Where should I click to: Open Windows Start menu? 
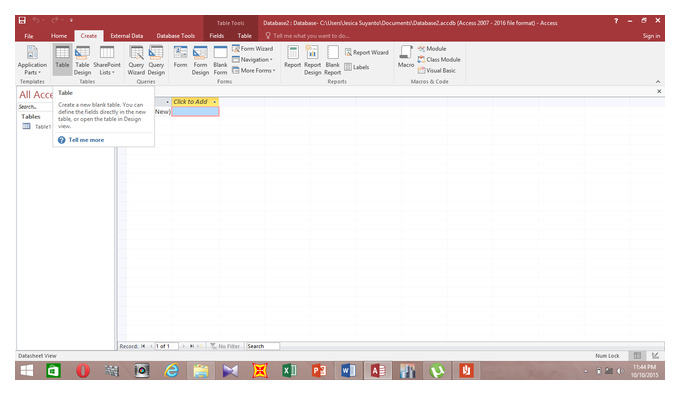click(26, 371)
